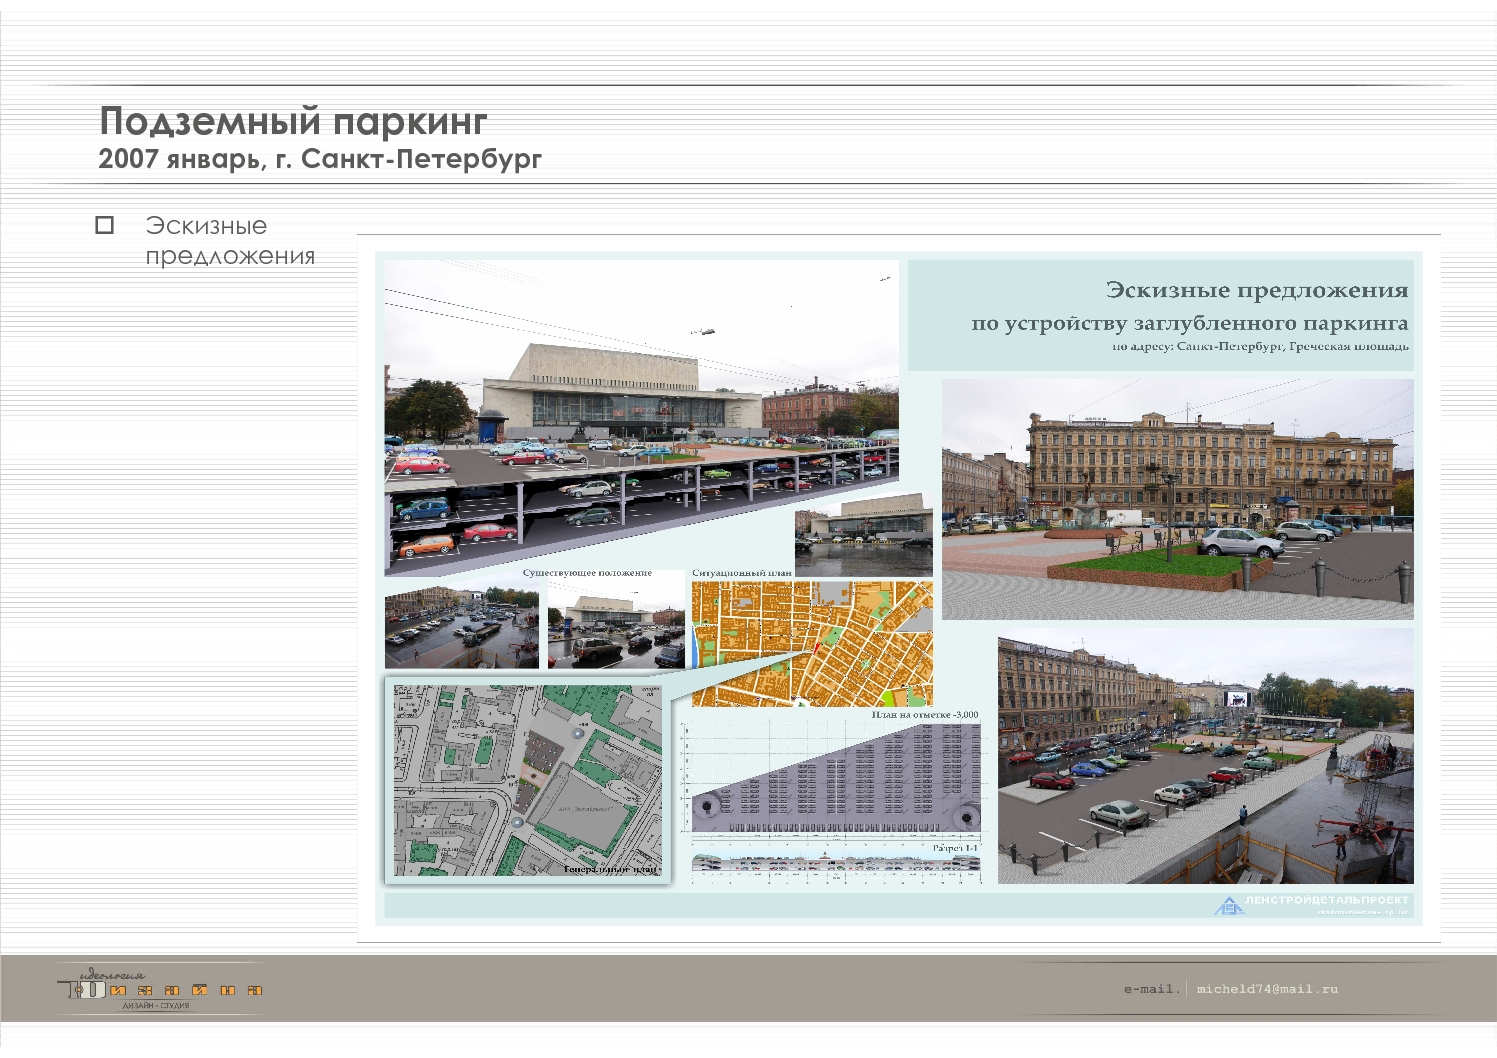Image resolution: width=1497 pixels, height=1058 pixels.
Task: Open the left existing-condition street photo
Action: click(462, 626)
